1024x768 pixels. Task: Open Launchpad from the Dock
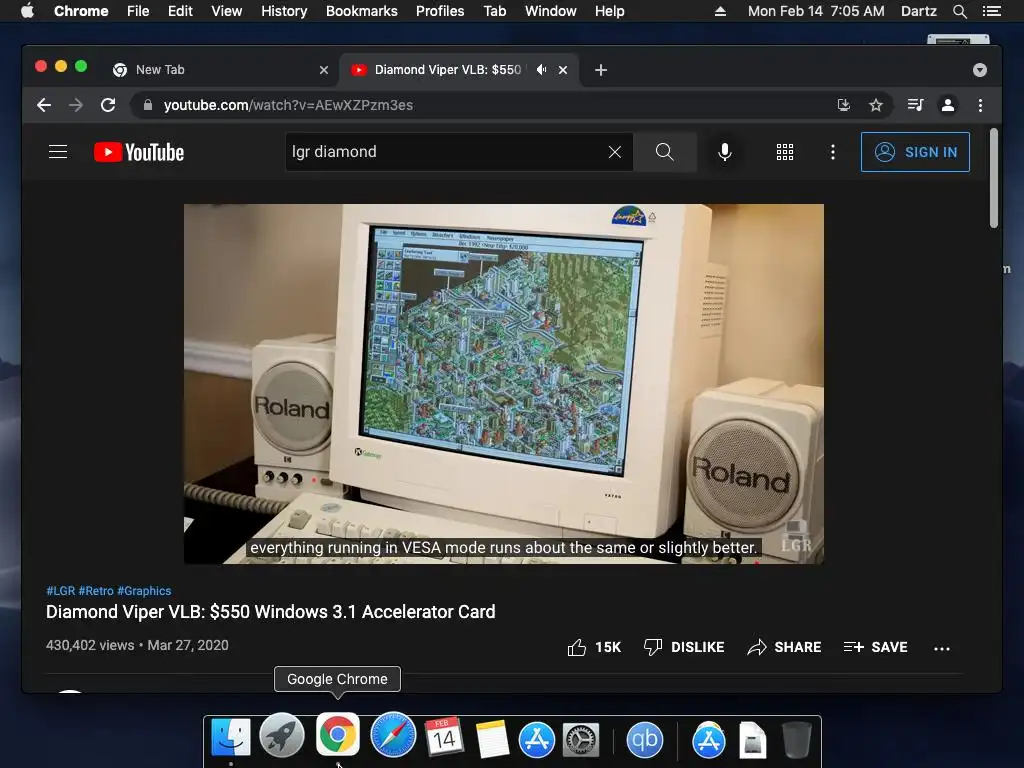(282, 735)
